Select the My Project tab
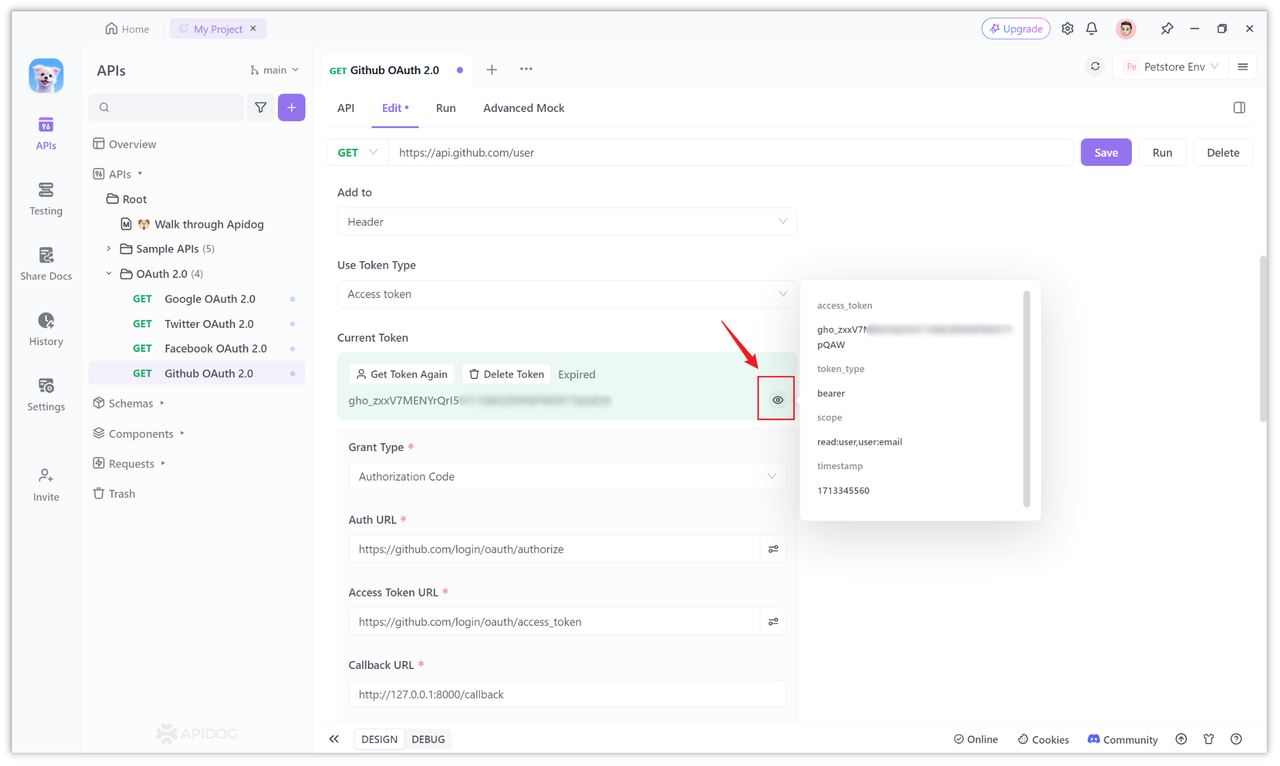This screenshot has height=766, width=1280. click(x=218, y=29)
